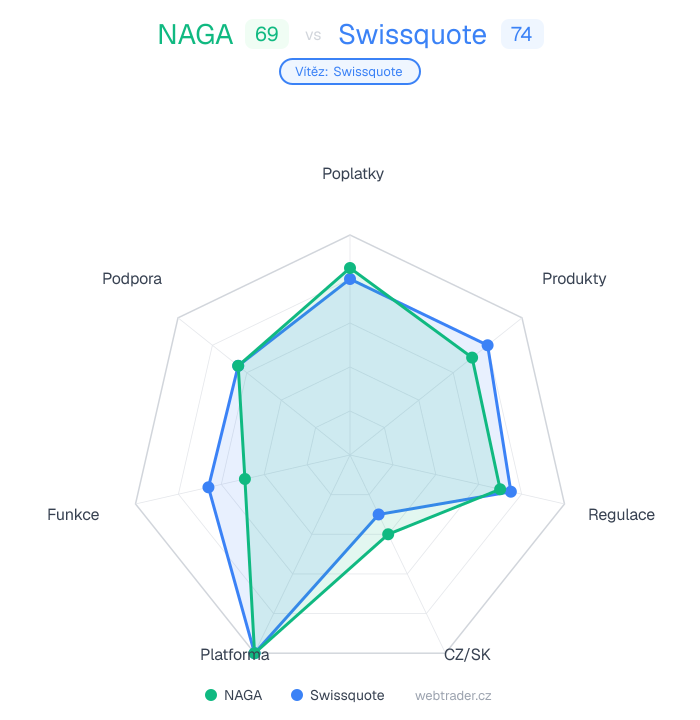This screenshot has height=720, width=700.
Task: Select Swissquote's blue CZ/SK data point
Action: (x=378, y=514)
